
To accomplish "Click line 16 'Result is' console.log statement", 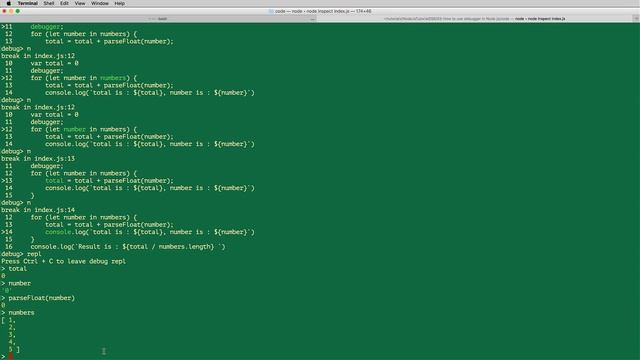I will point(128,247).
